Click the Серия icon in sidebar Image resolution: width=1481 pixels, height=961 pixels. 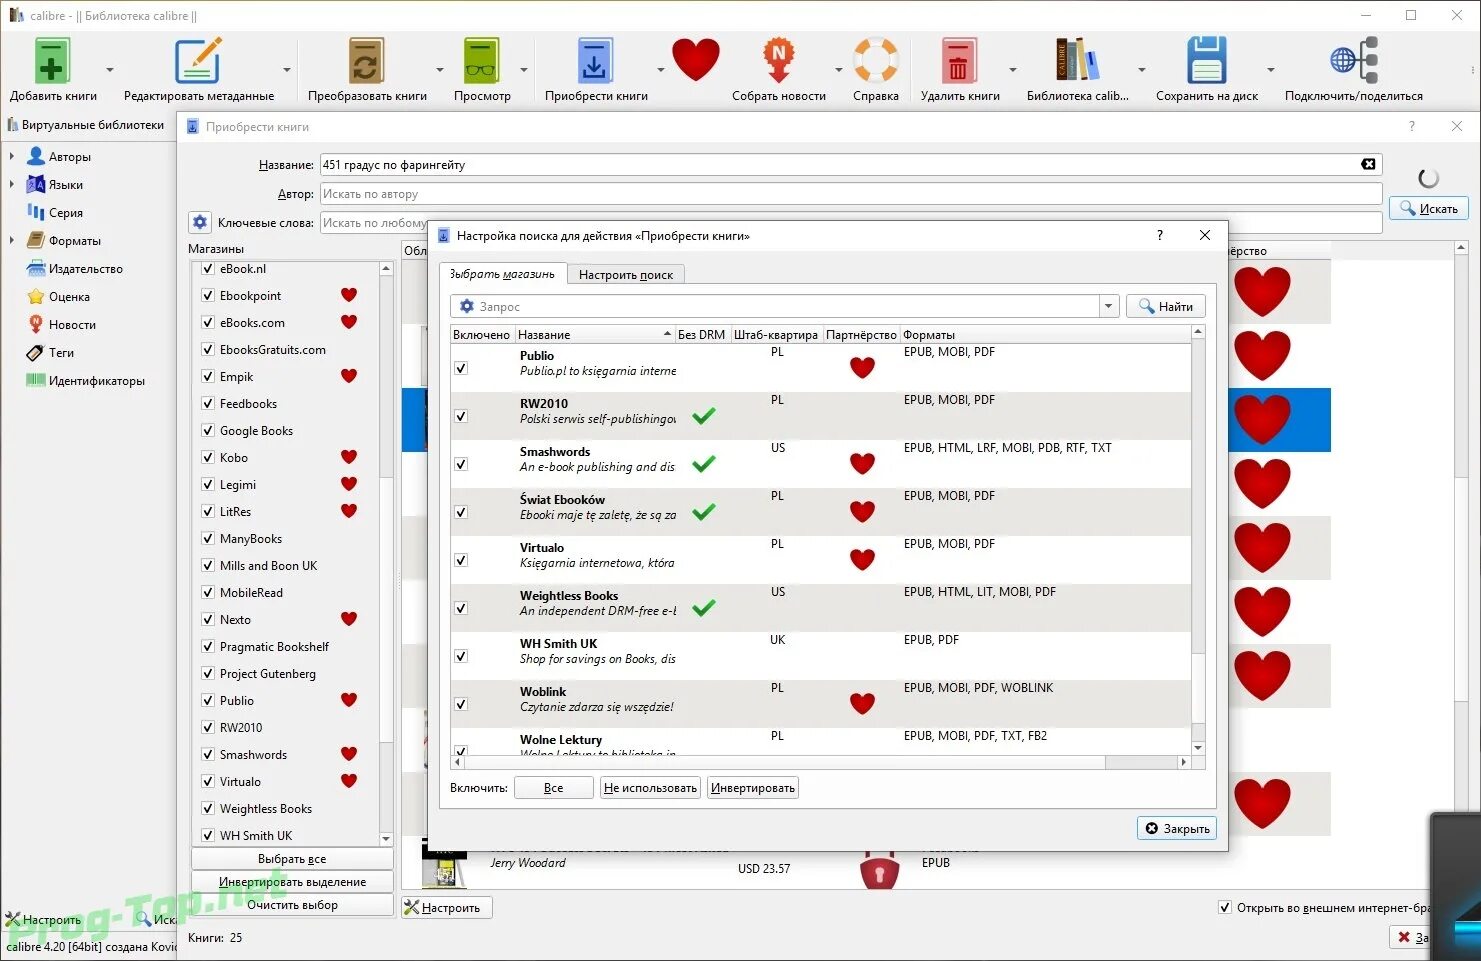[x=36, y=212]
